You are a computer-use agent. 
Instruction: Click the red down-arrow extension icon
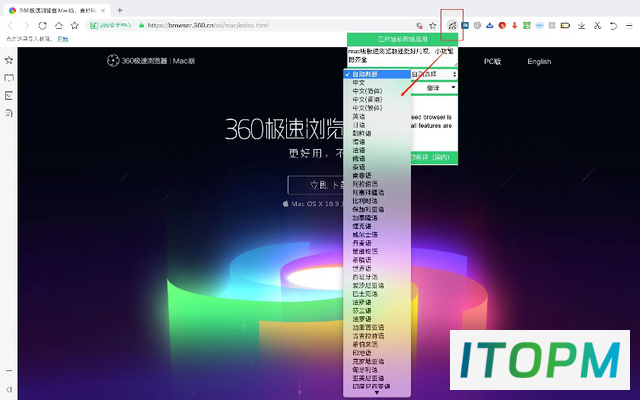point(514,25)
